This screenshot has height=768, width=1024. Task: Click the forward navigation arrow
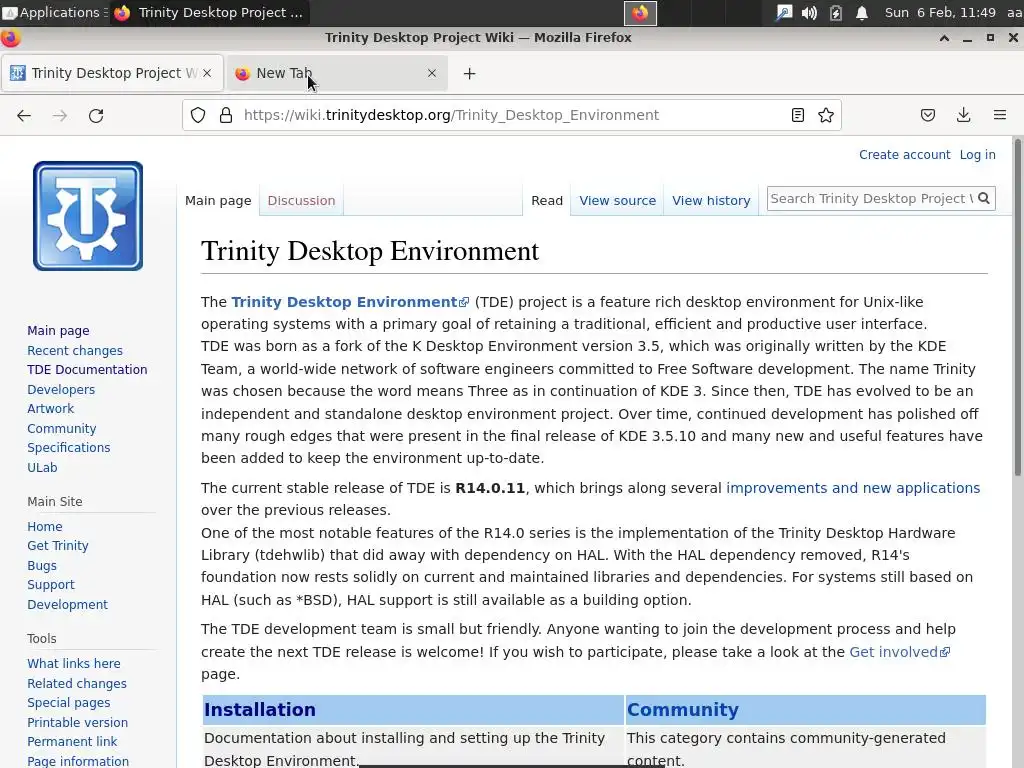(x=59, y=116)
